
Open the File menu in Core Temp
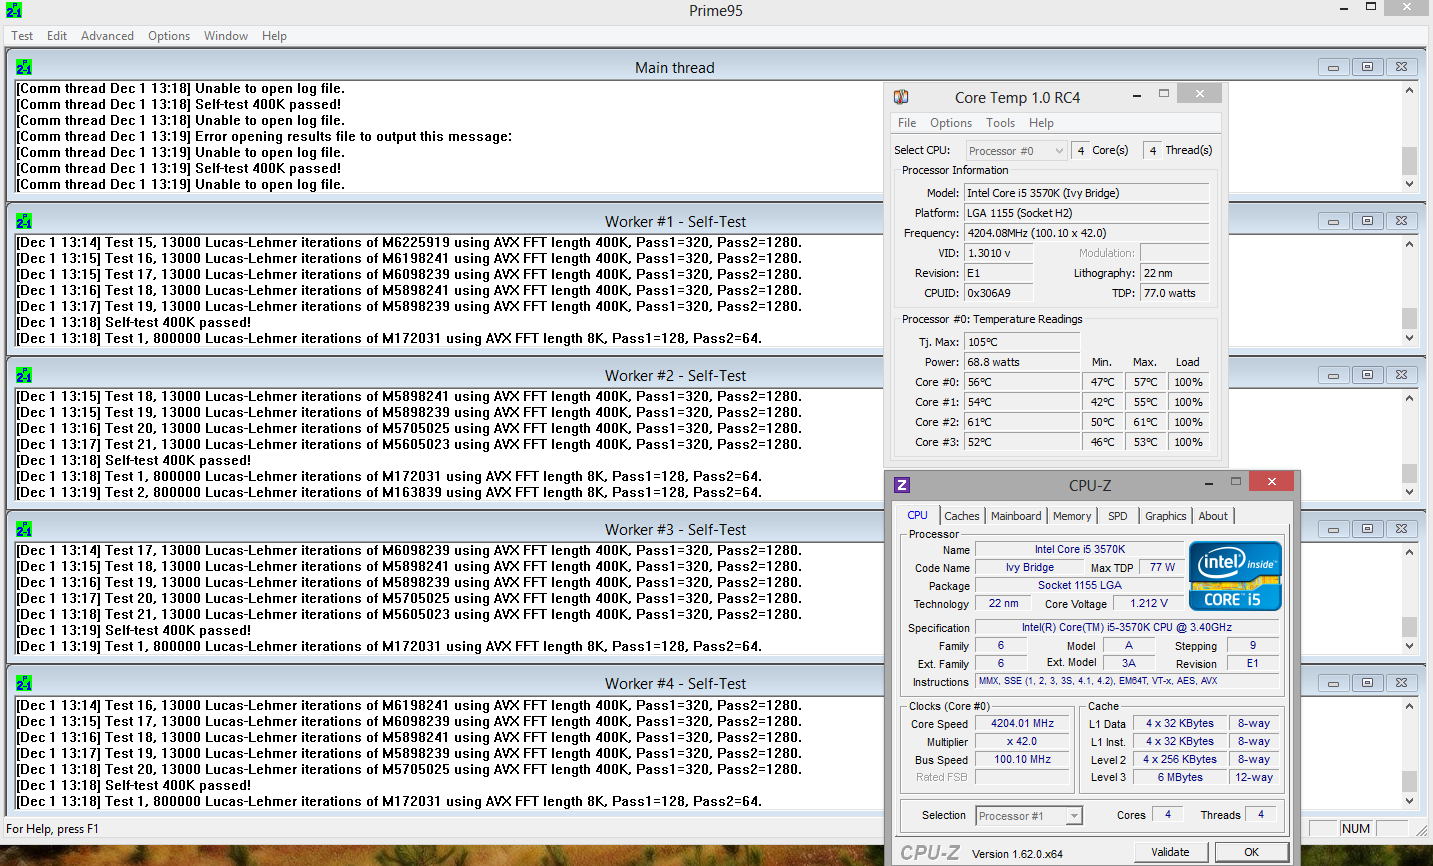[x=907, y=123]
